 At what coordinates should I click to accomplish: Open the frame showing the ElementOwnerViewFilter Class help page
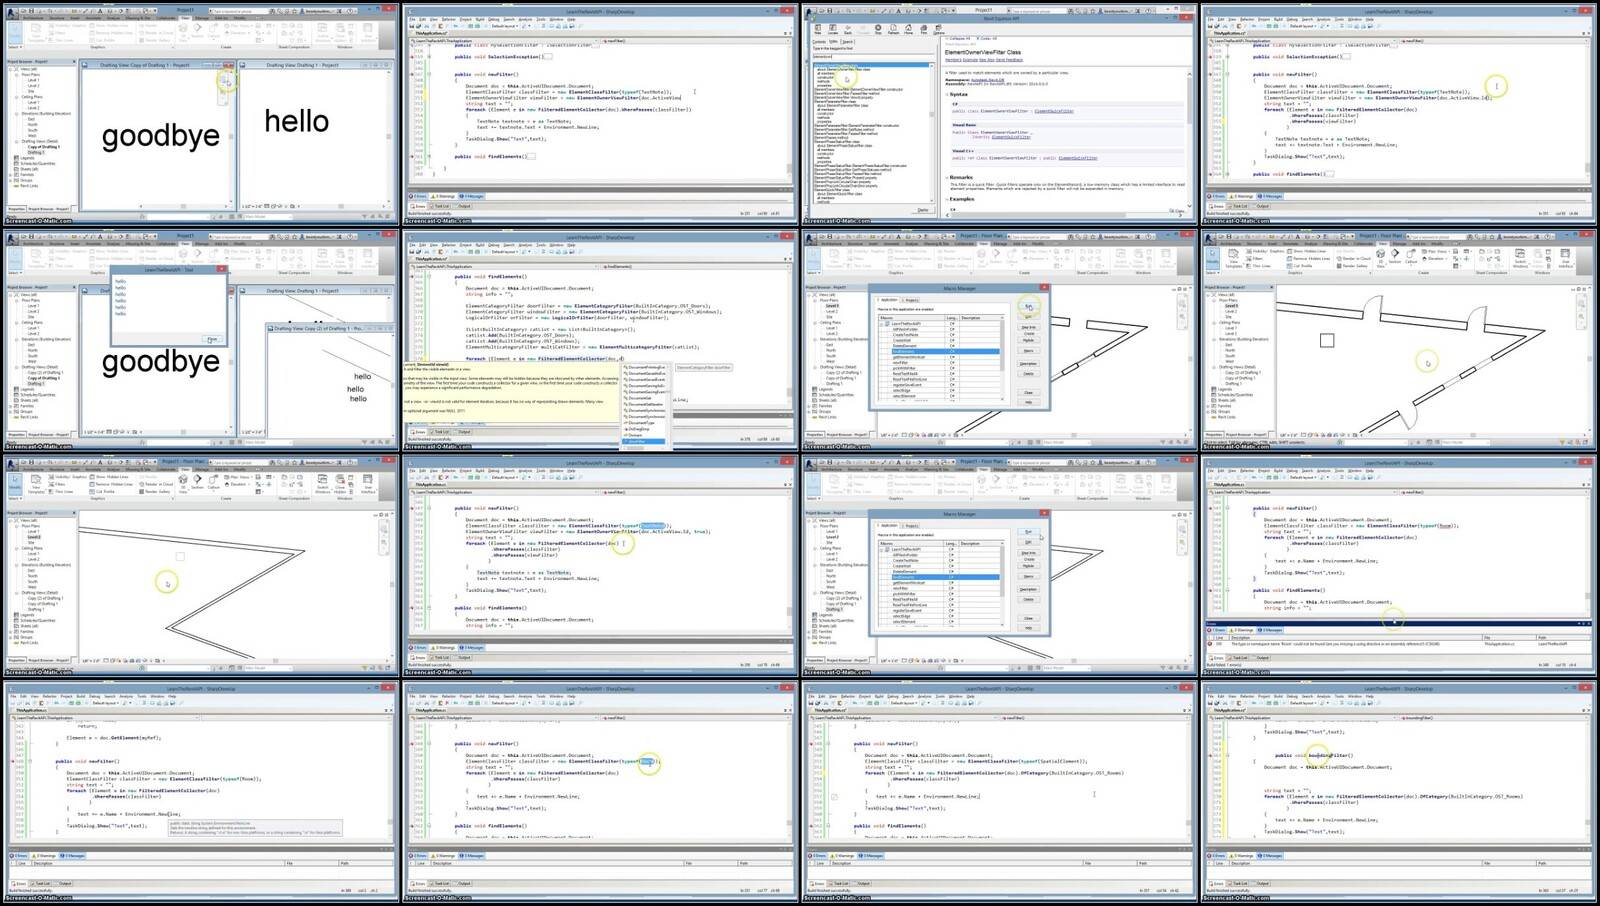pyautogui.click(x=1000, y=113)
